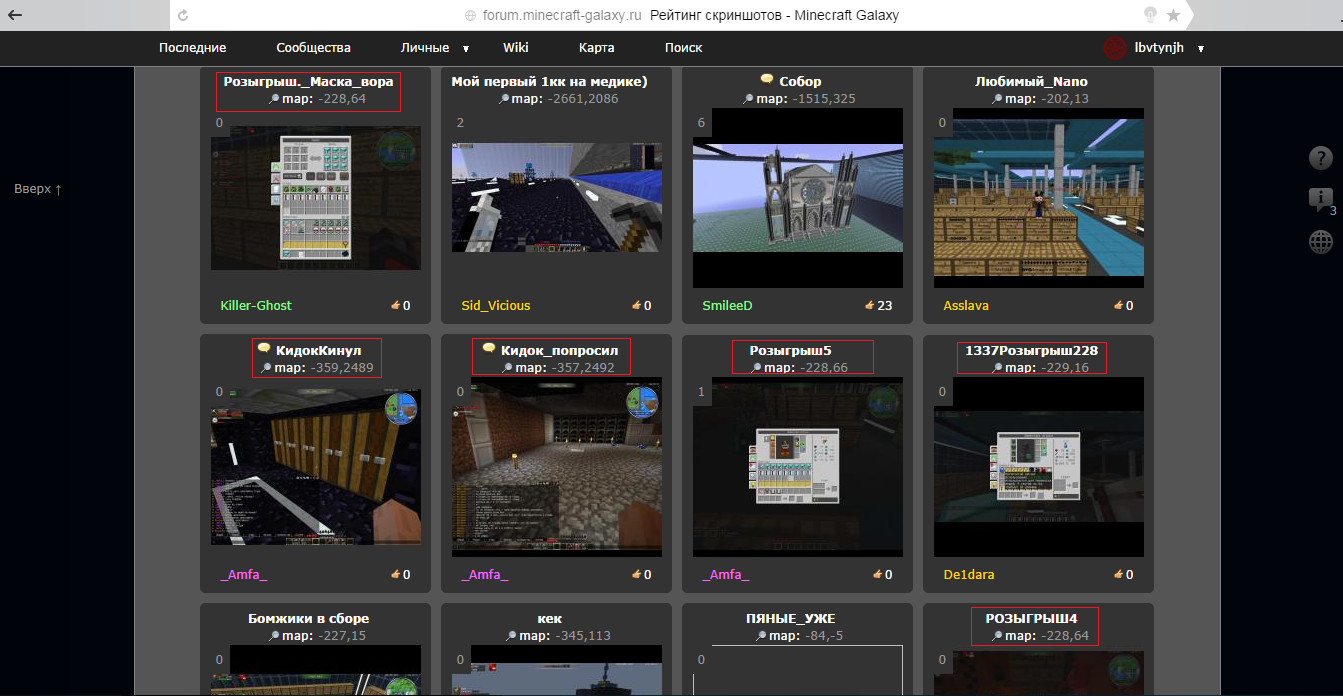Screen dimensions: 1343x696
Task: Click the thumbs-up icon on the Кидок_попросил card
Action: point(636,574)
